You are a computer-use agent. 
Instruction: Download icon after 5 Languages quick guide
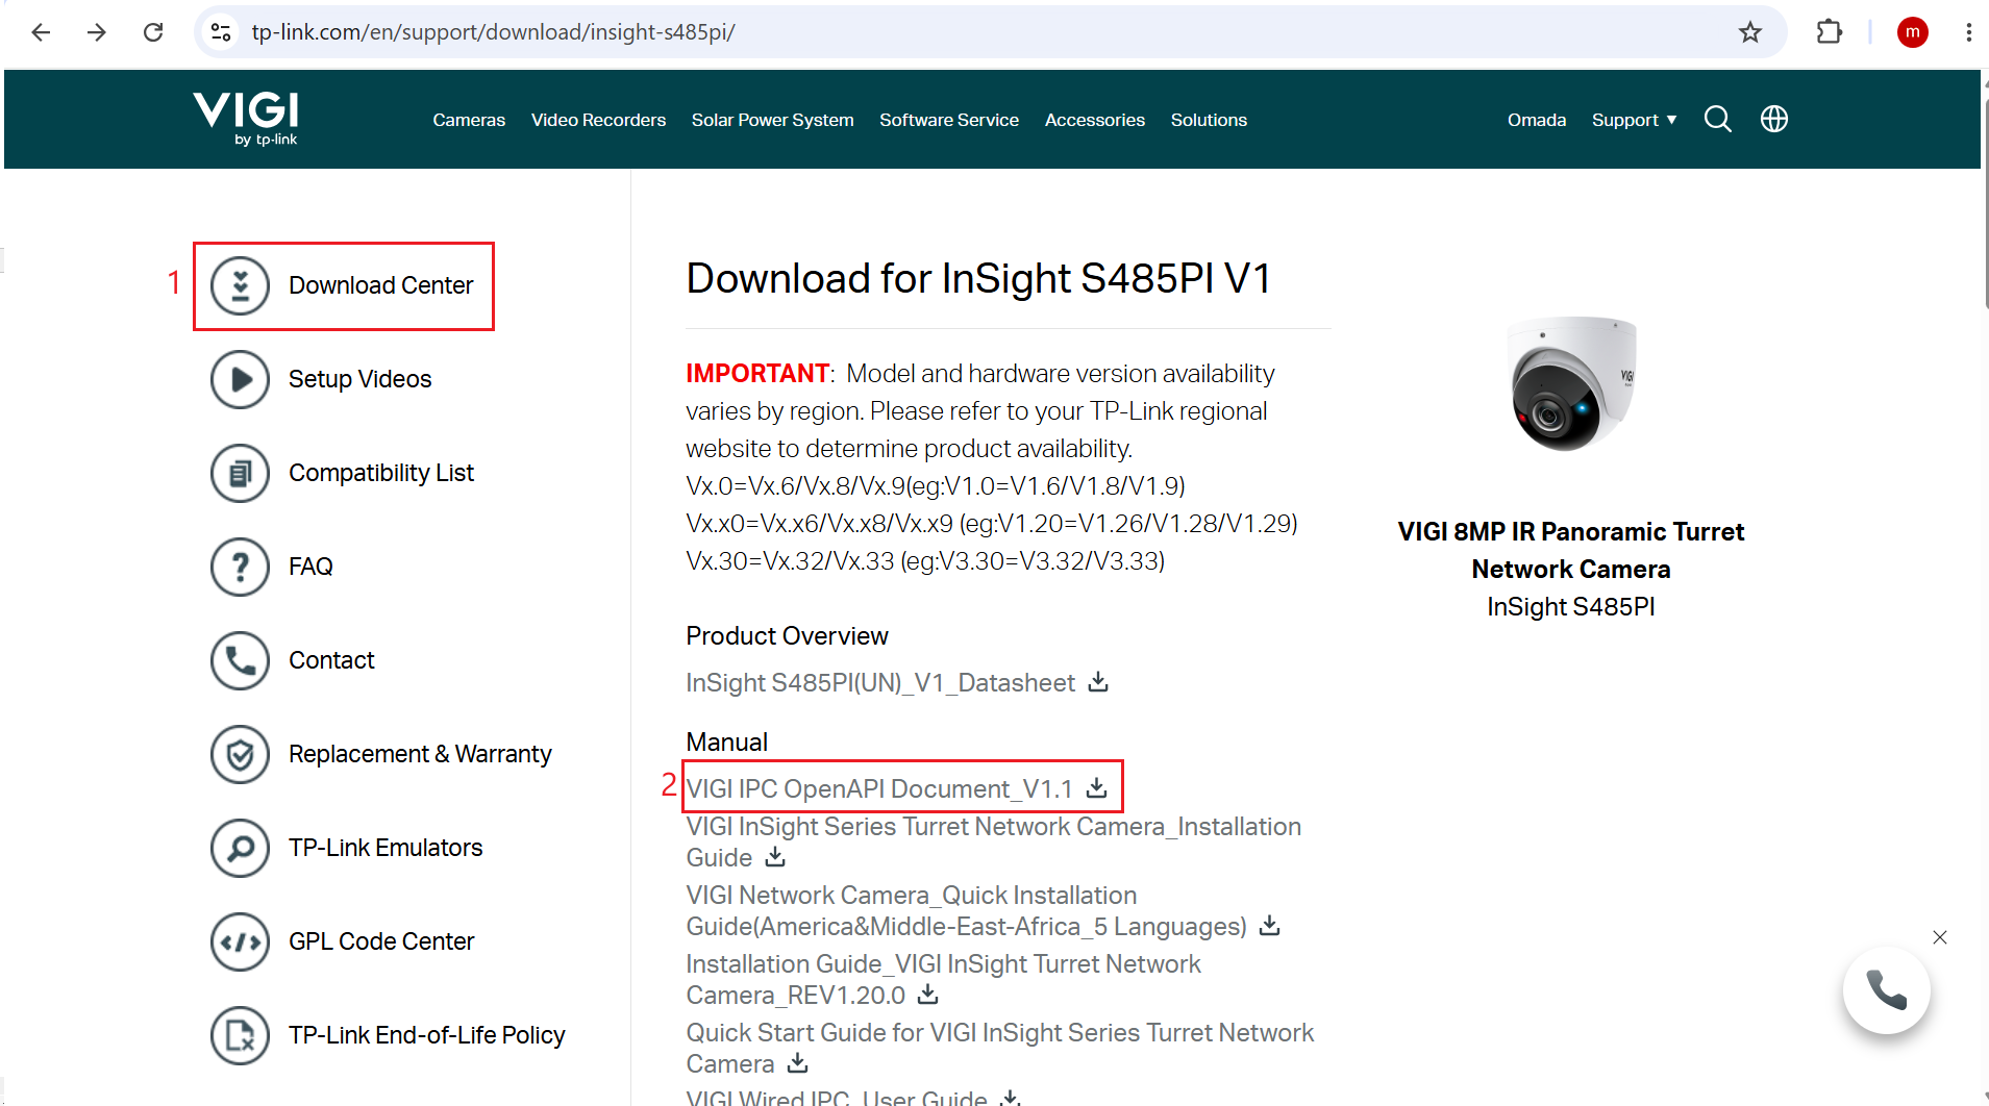(1269, 925)
